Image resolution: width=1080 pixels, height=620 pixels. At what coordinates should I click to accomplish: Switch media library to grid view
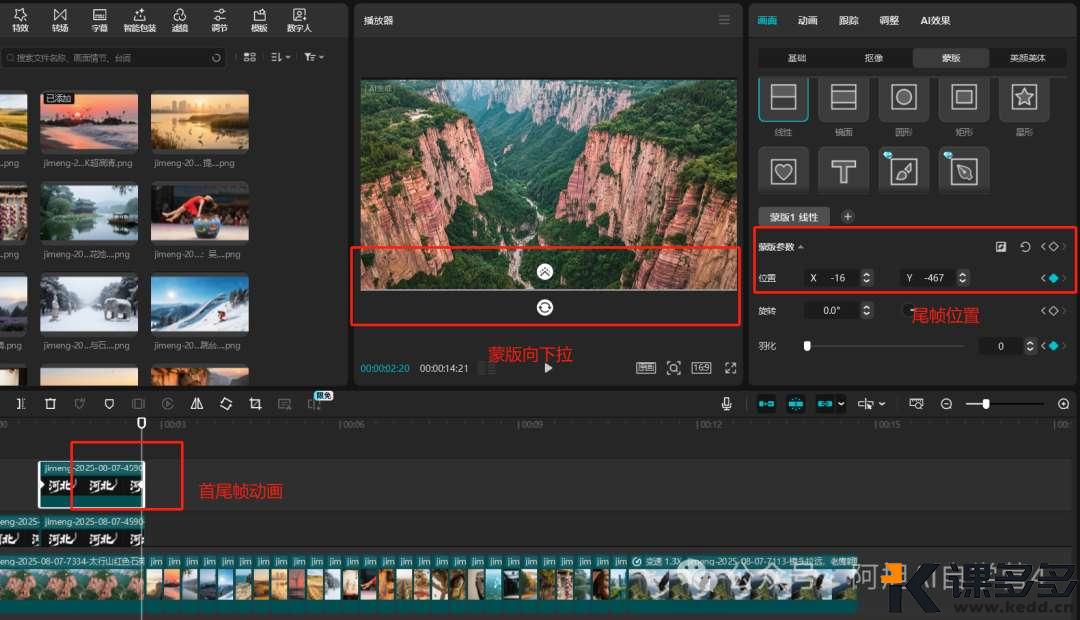(250, 57)
